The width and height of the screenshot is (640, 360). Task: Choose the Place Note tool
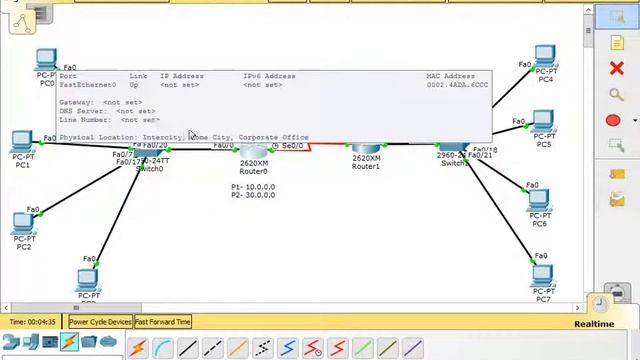(x=617, y=43)
